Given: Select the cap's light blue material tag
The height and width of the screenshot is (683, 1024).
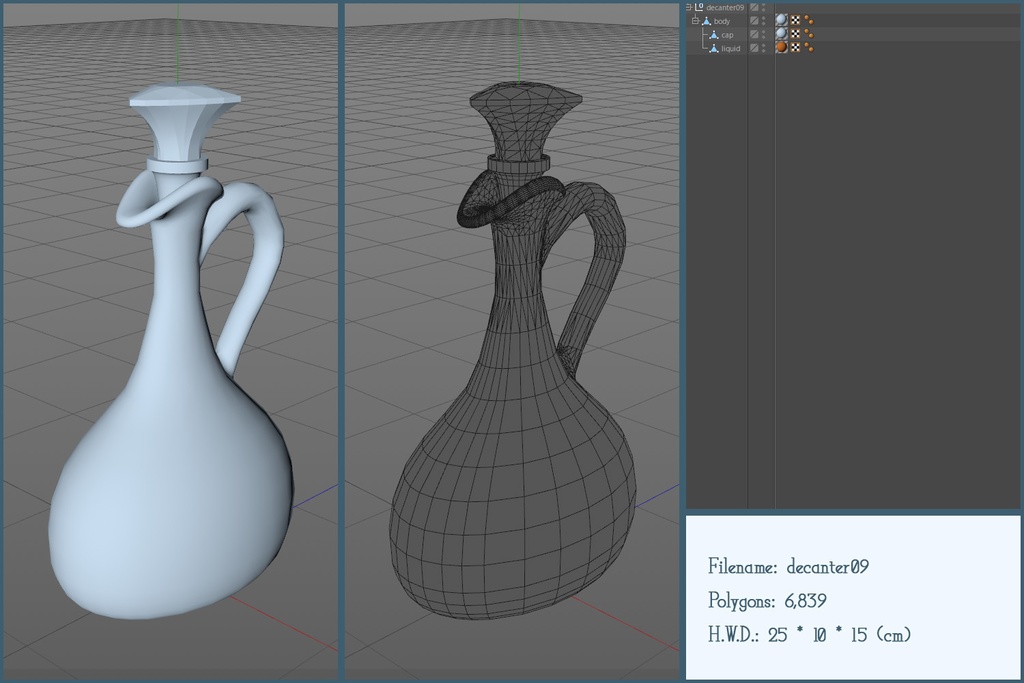Looking at the screenshot, I should 782,33.
